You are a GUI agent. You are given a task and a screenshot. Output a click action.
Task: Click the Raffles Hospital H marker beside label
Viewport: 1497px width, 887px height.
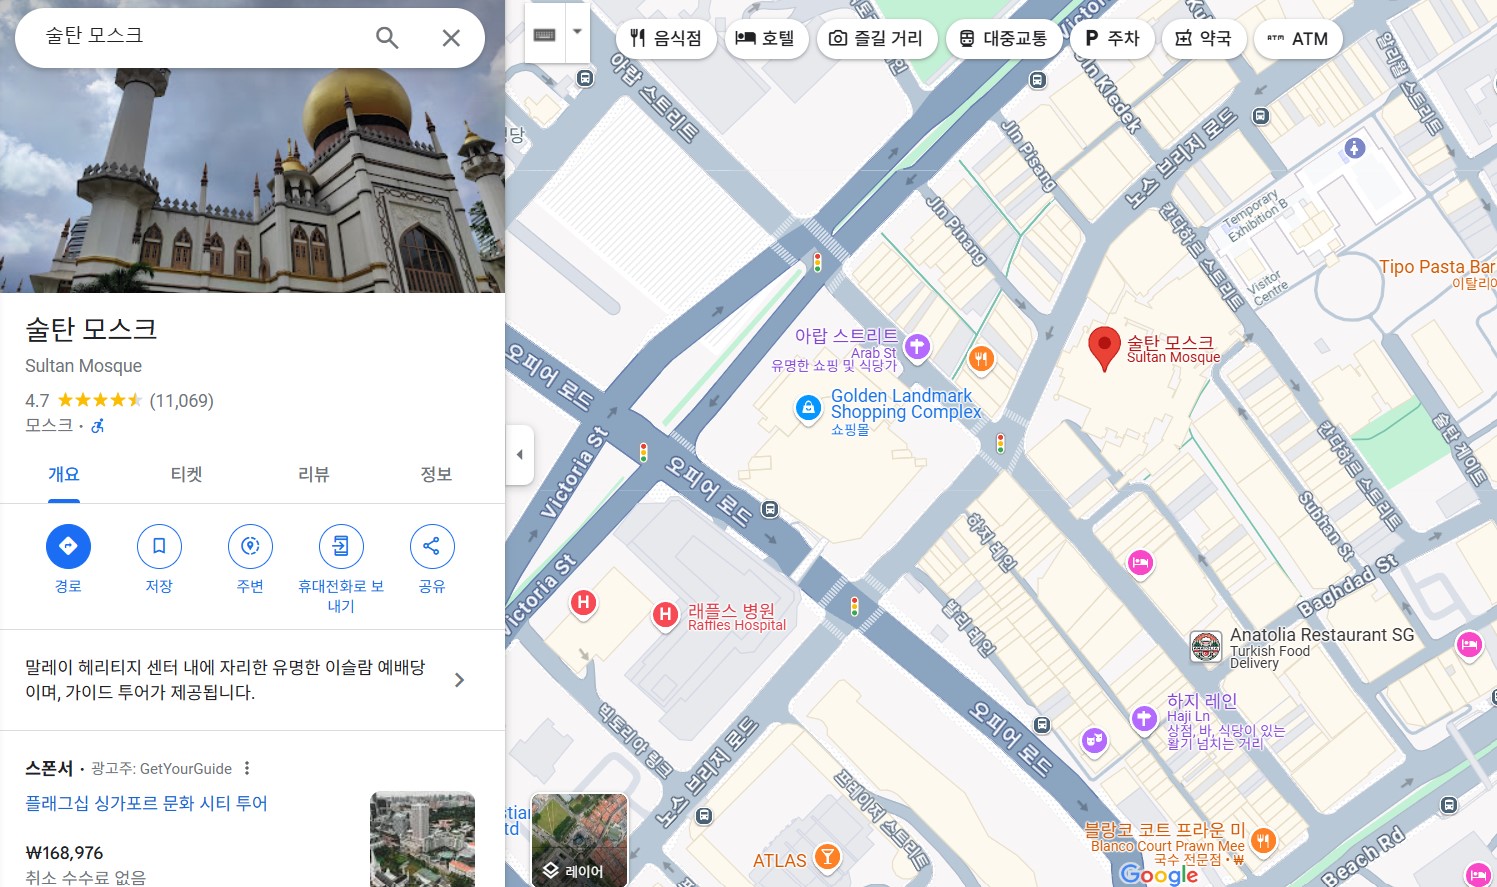665,615
